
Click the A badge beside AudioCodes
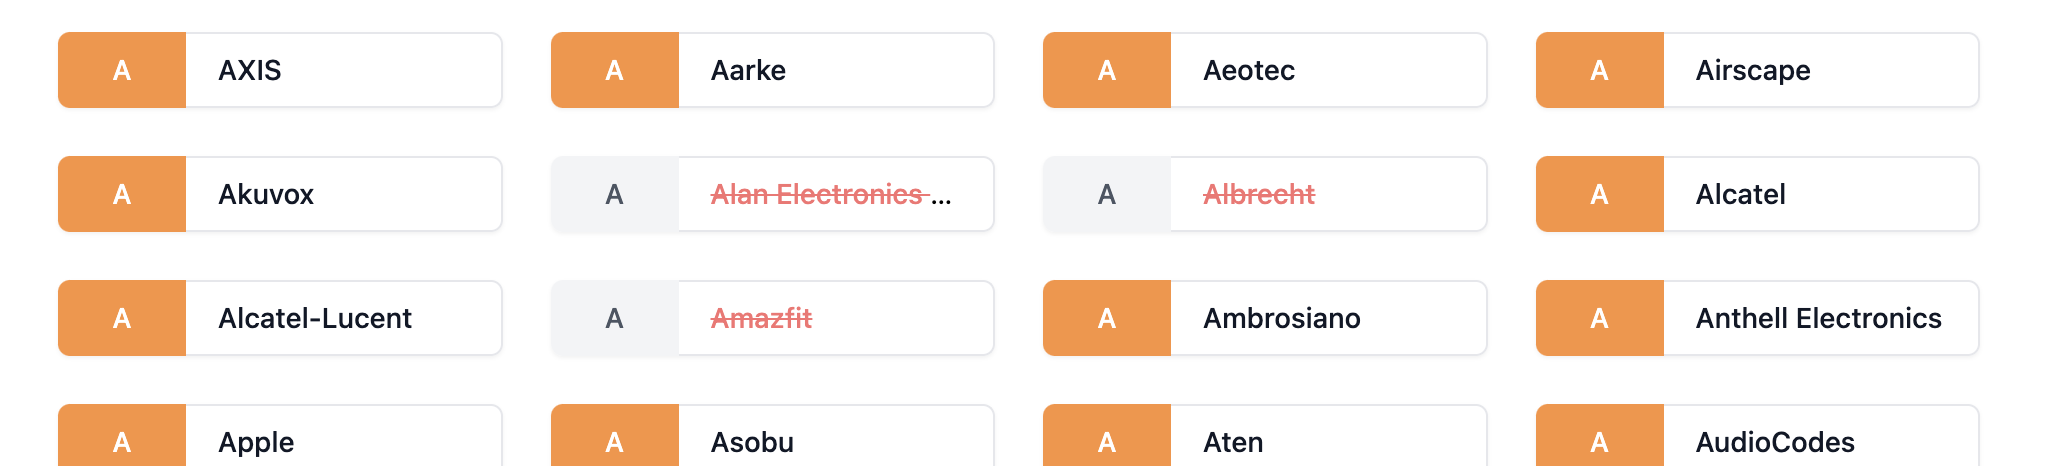(1599, 441)
